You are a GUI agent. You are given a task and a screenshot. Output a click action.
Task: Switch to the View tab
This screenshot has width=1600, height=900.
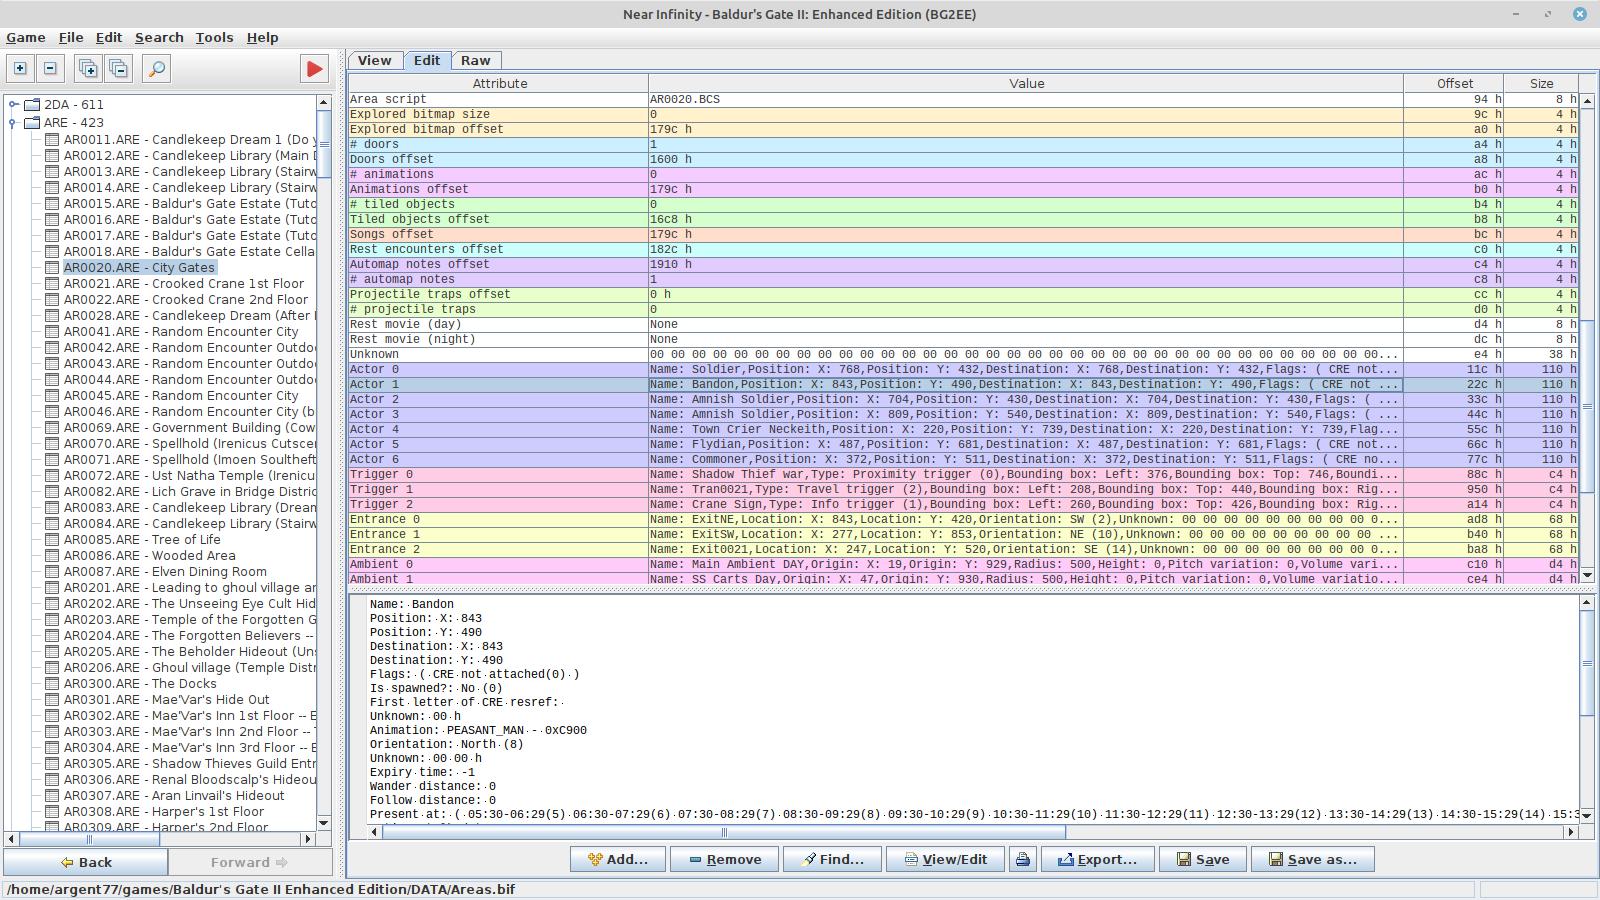click(x=375, y=60)
